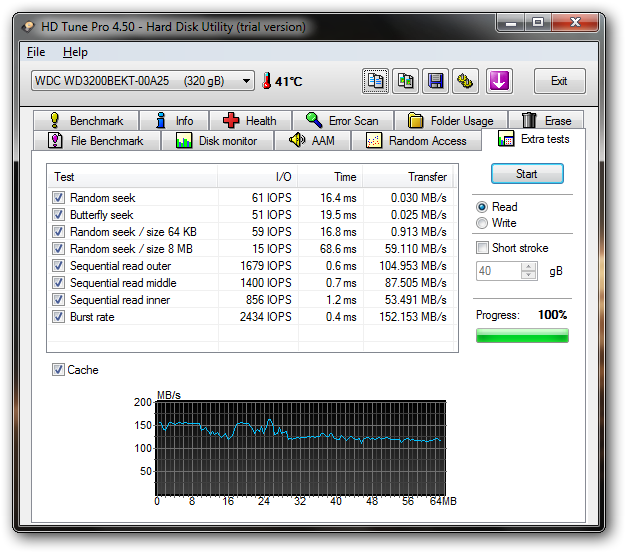Switch to the Health tab
Screen dimensions: 626x553
point(250,121)
